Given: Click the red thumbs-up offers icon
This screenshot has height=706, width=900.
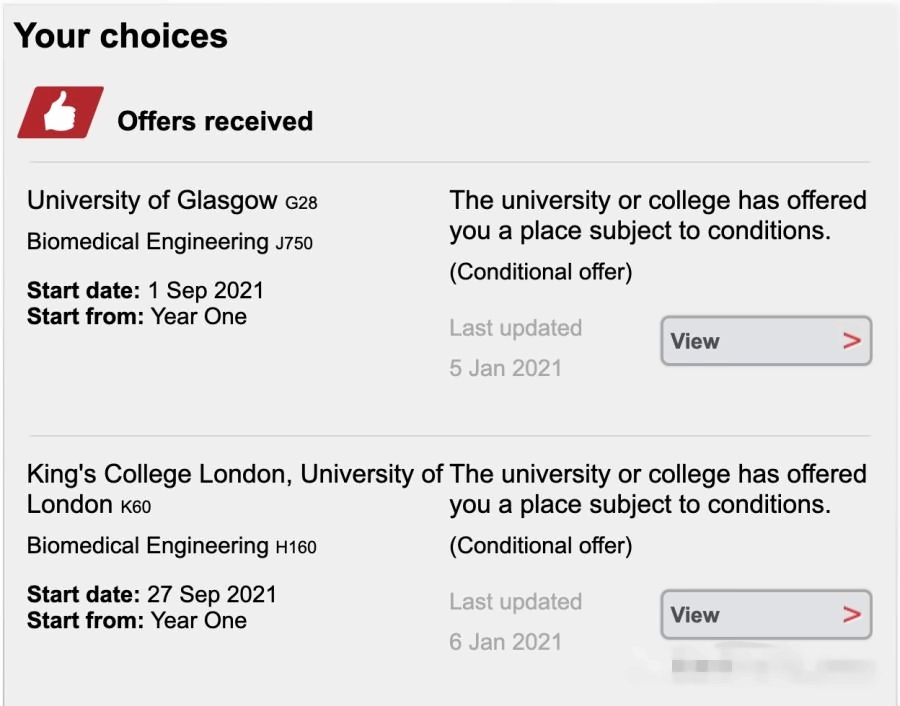Looking at the screenshot, I should [60, 113].
